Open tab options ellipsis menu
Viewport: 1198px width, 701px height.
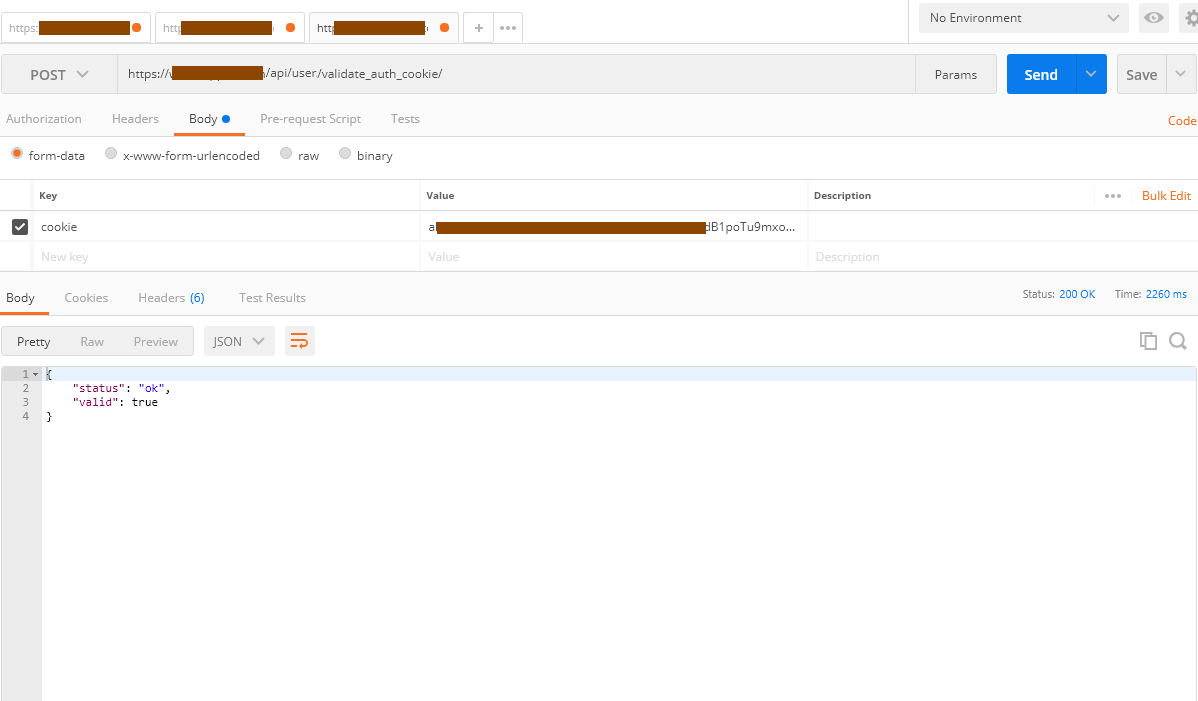(508, 28)
